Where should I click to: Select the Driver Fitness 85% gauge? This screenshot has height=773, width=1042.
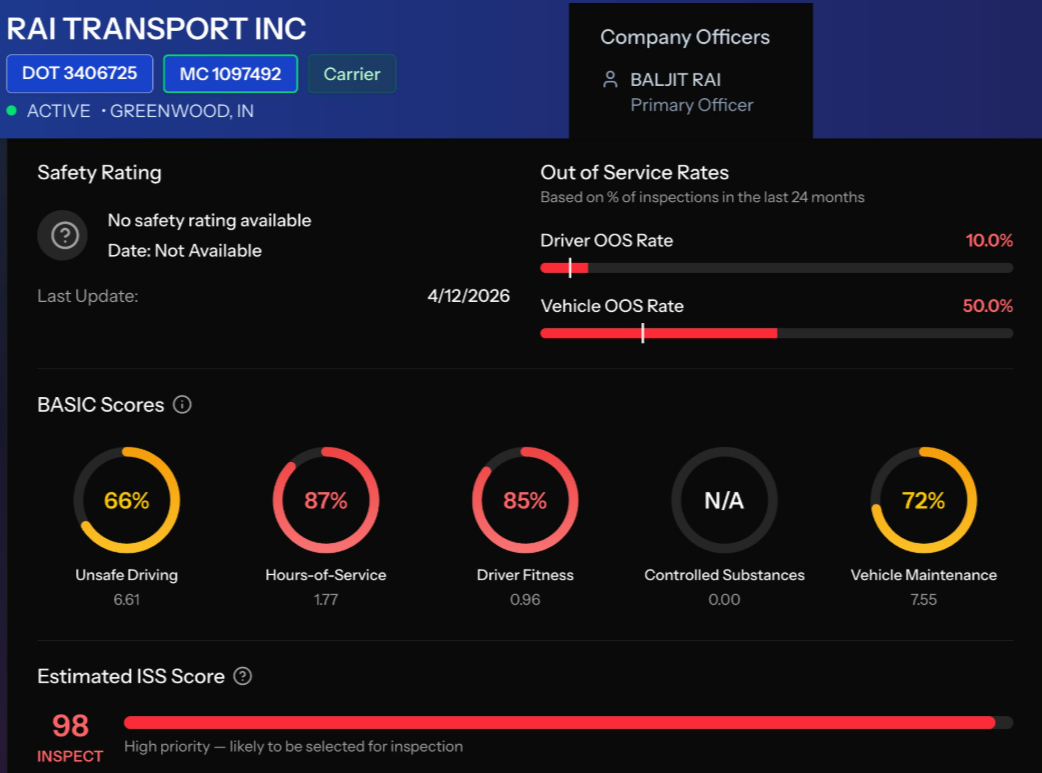(x=525, y=500)
